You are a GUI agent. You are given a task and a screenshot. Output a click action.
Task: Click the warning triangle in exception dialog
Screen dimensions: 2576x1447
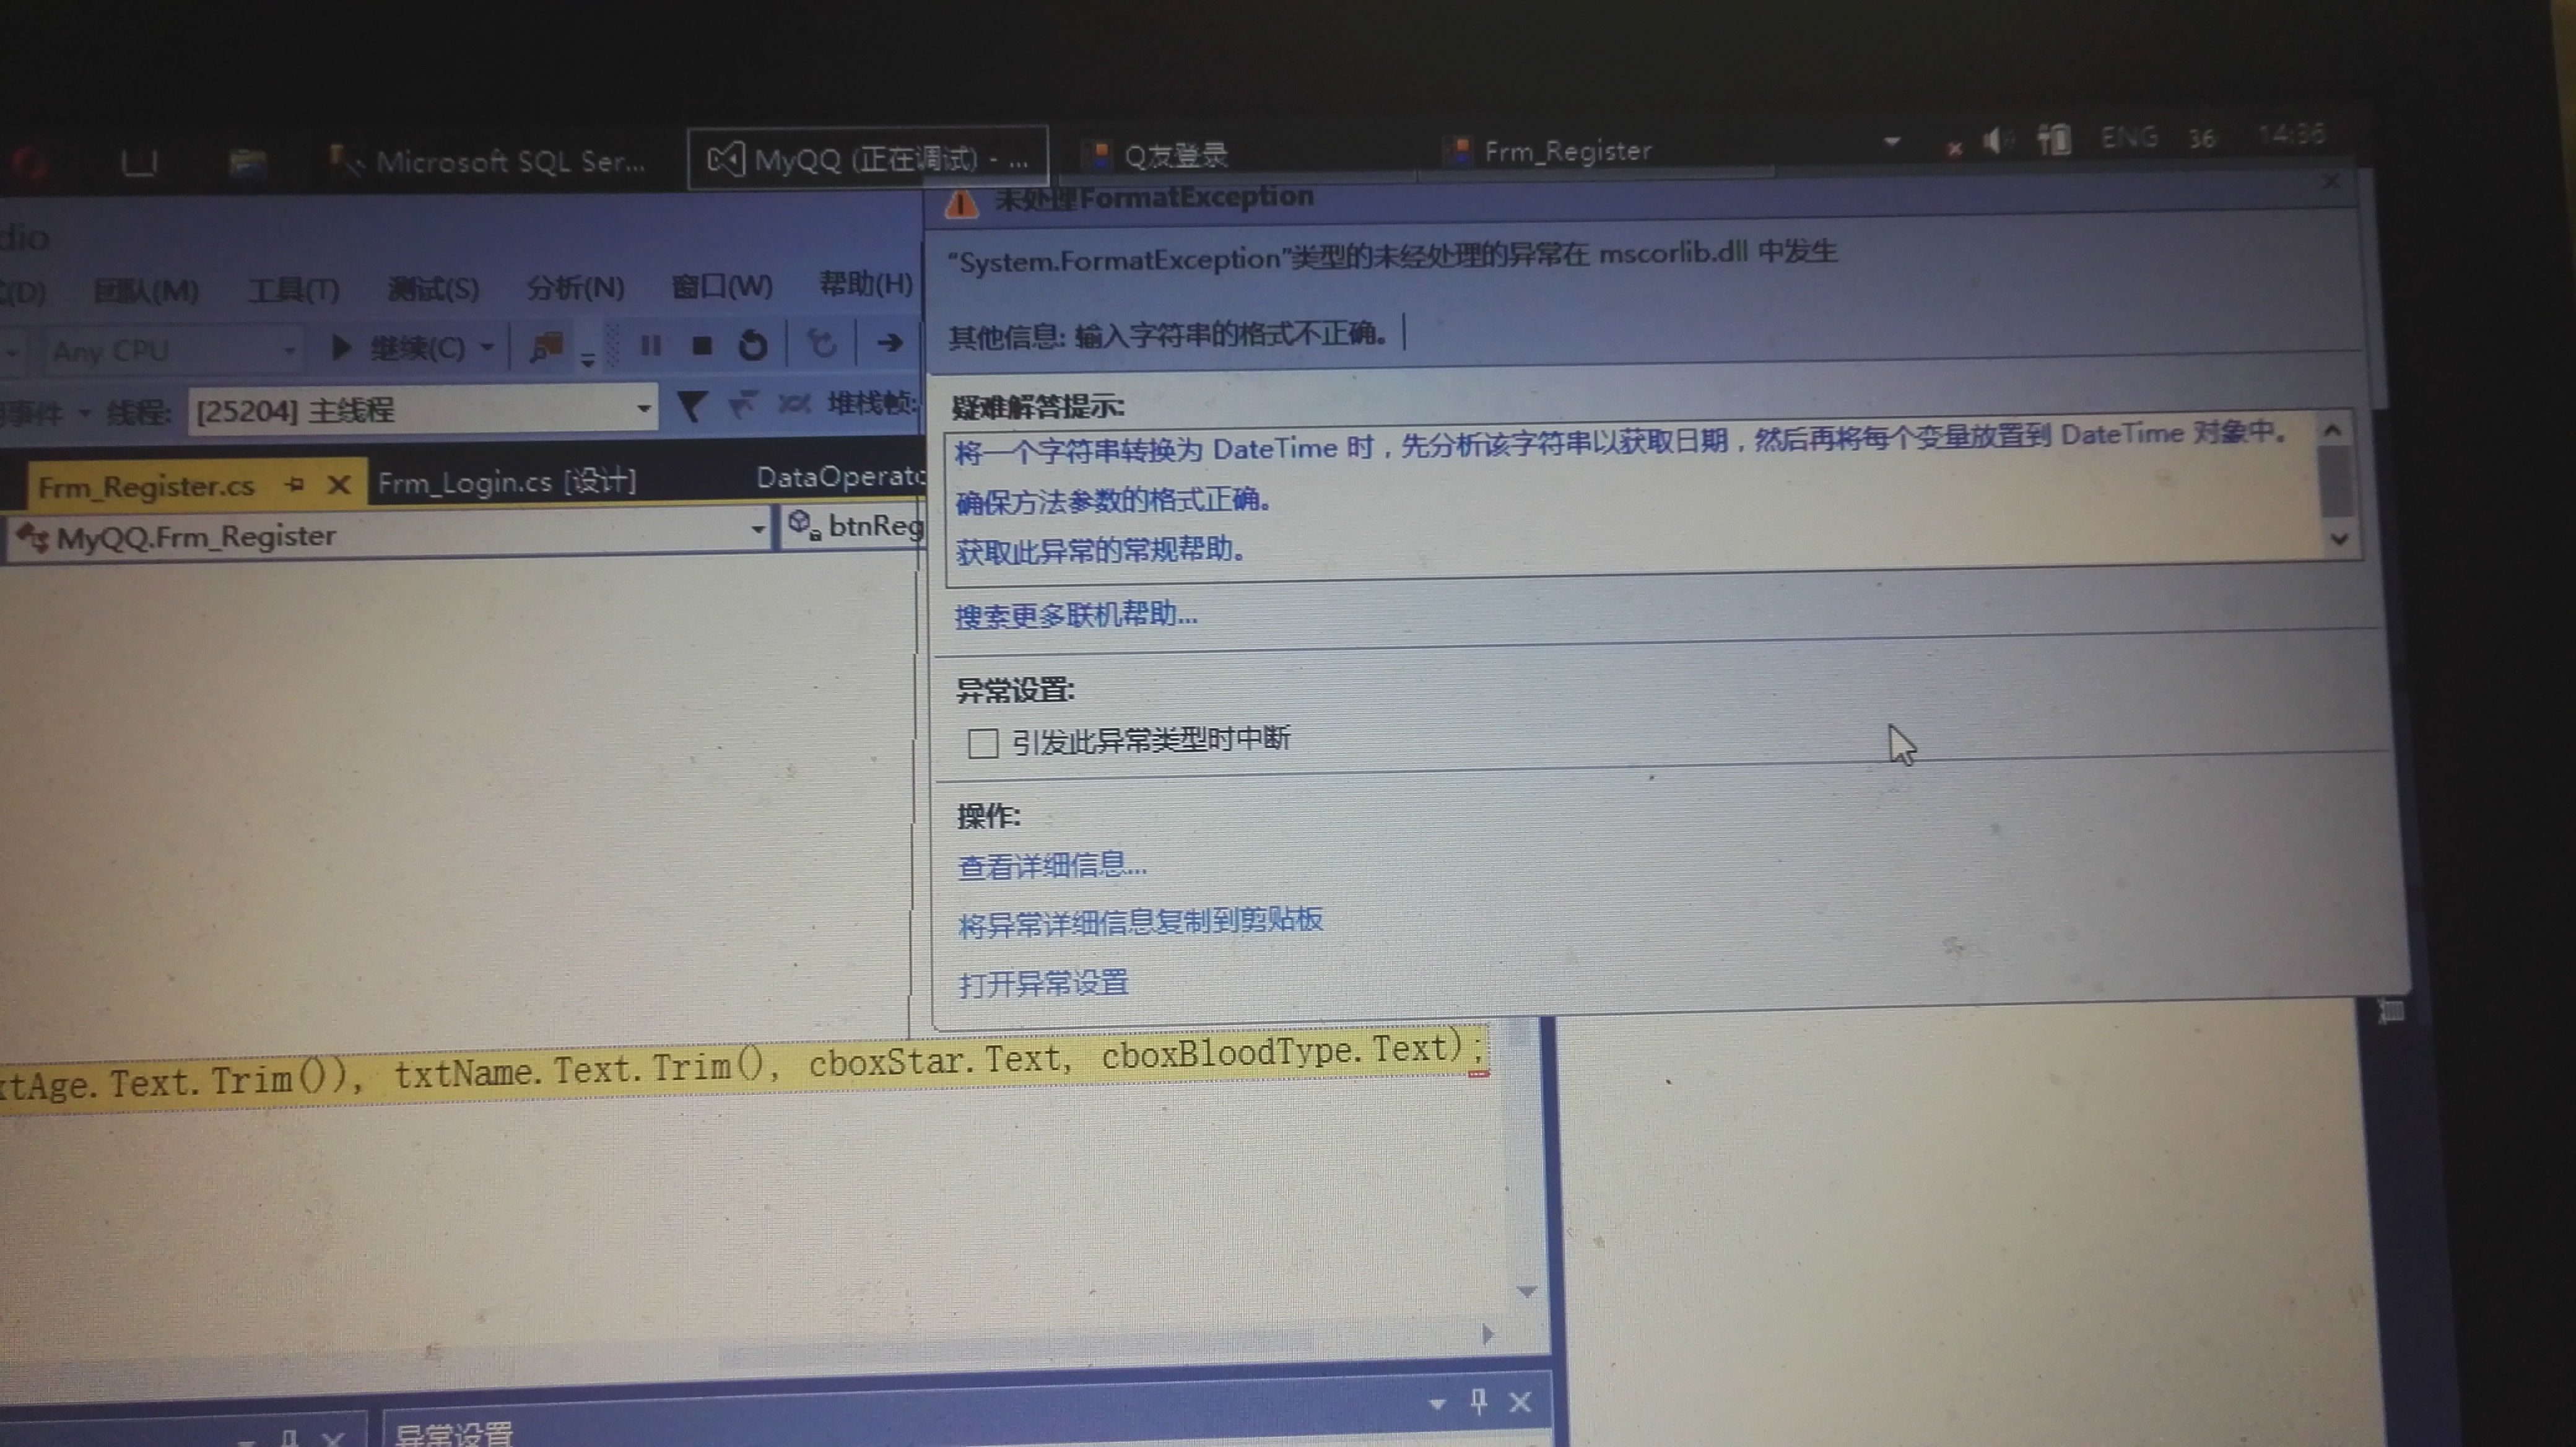(961, 203)
